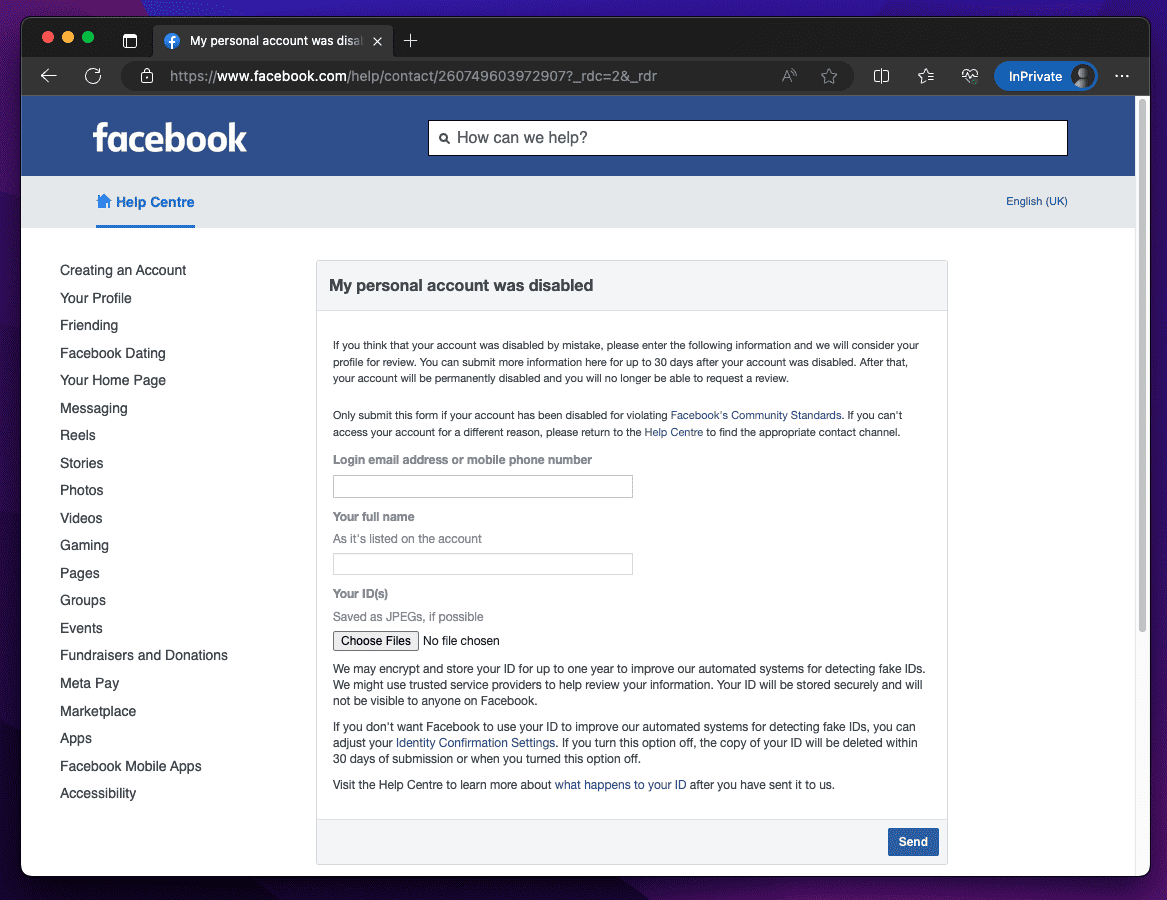Viewport: 1167px width, 900px height.
Task: Open the Favorites list icon
Action: pos(926,76)
